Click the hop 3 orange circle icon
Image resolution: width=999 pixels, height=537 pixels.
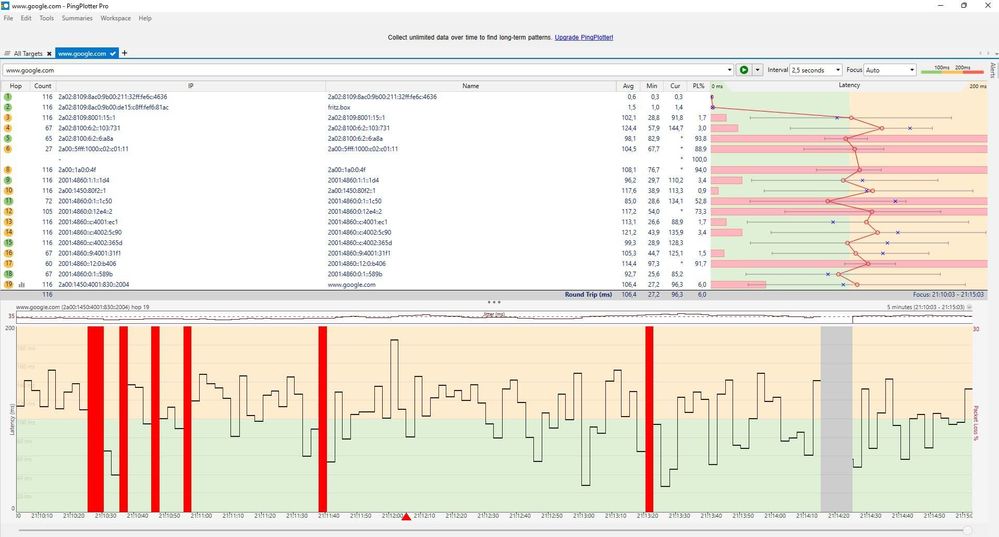tap(8, 118)
